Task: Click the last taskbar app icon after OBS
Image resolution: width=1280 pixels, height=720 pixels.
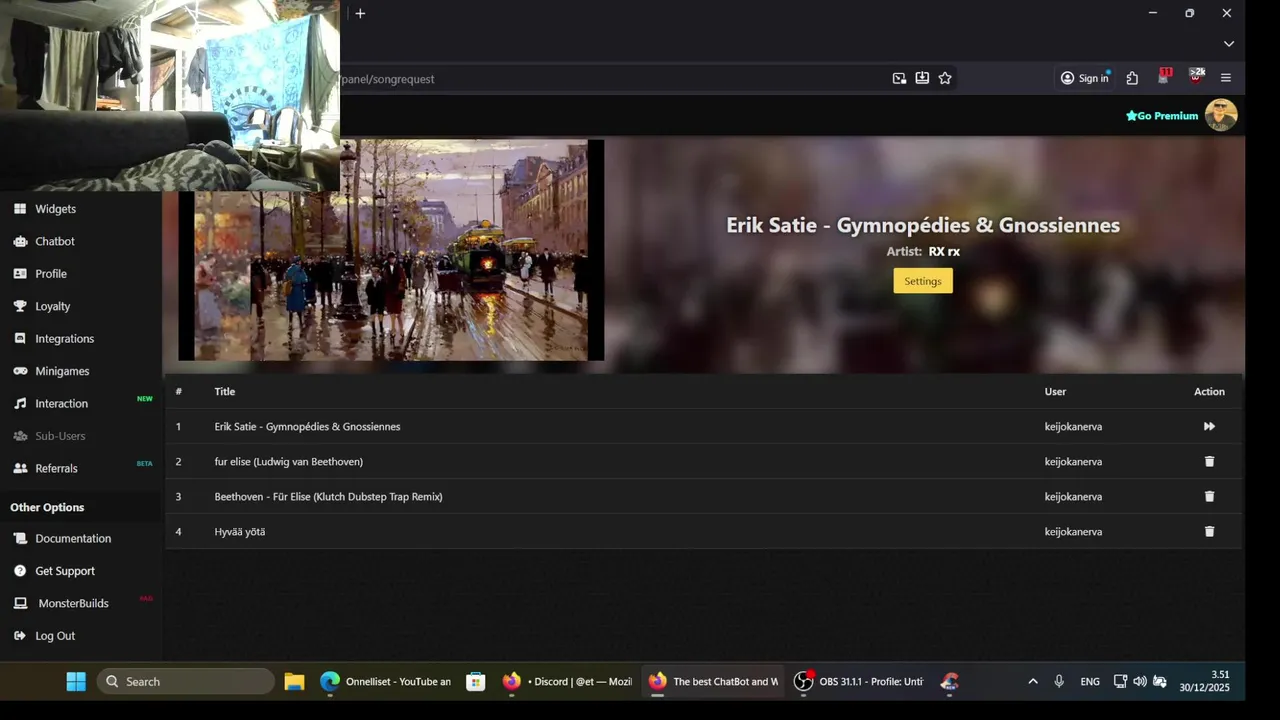Action: (950, 681)
